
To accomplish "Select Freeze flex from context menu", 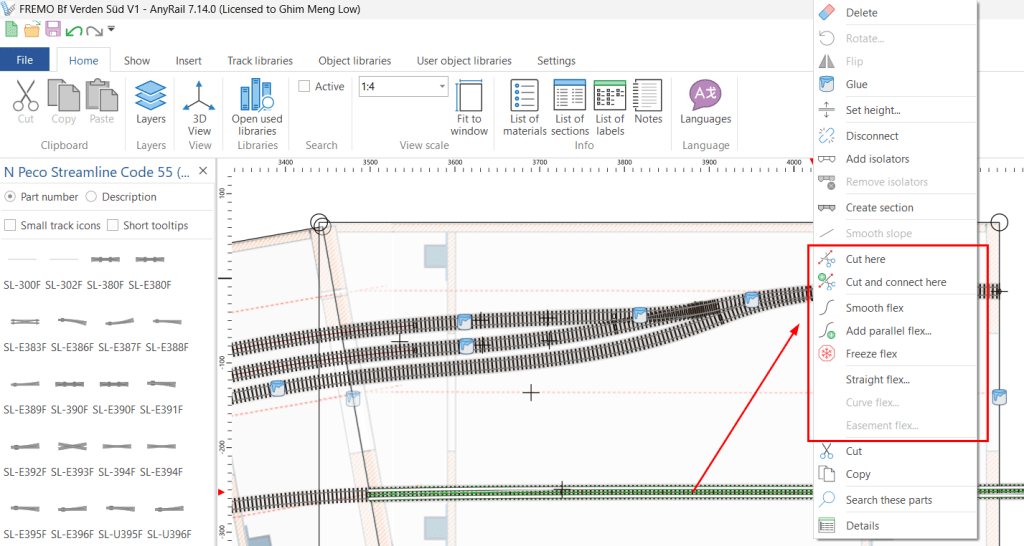I will pyautogui.click(x=871, y=354).
